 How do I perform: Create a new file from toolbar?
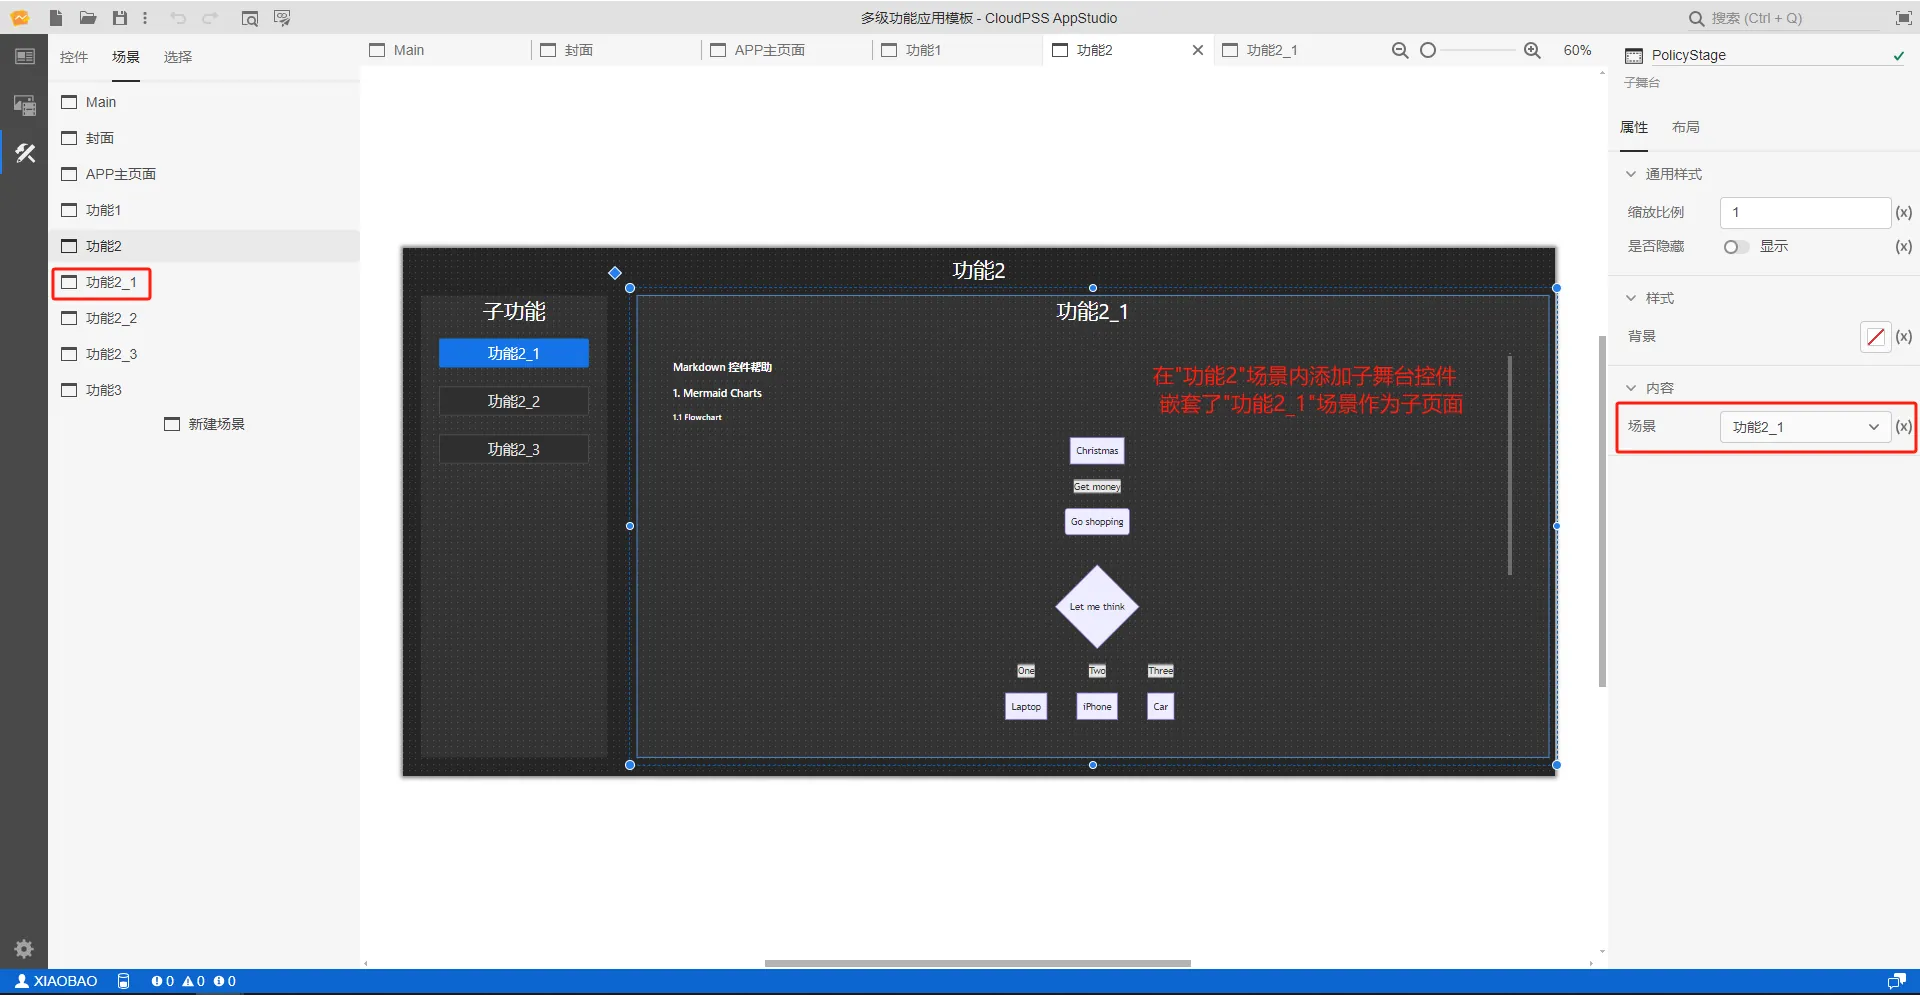pyautogui.click(x=56, y=18)
